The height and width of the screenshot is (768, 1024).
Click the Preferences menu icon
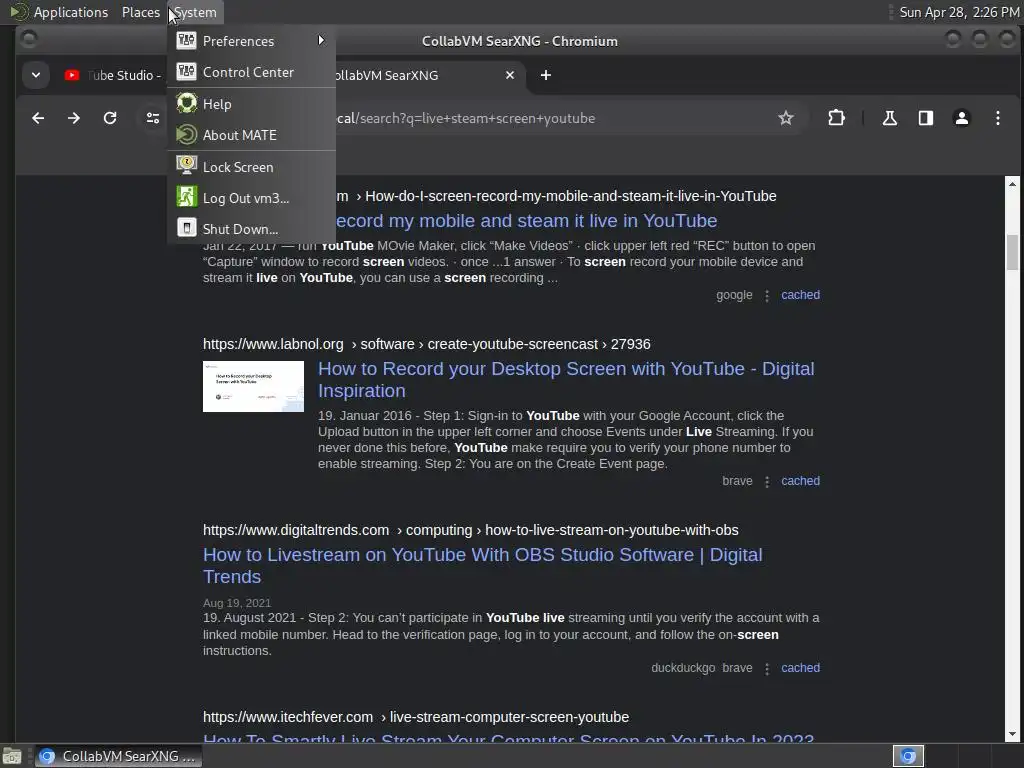[x=186, y=40]
